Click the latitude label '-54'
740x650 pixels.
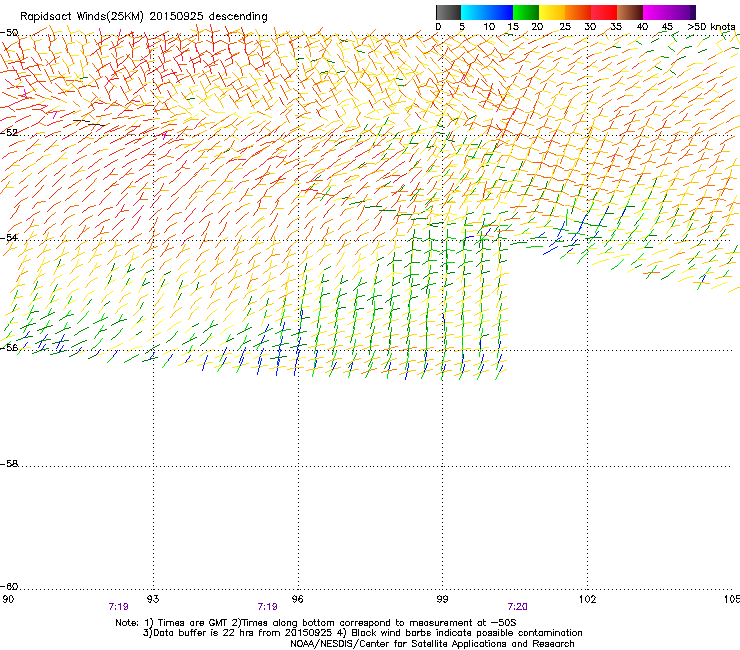(x=9, y=237)
